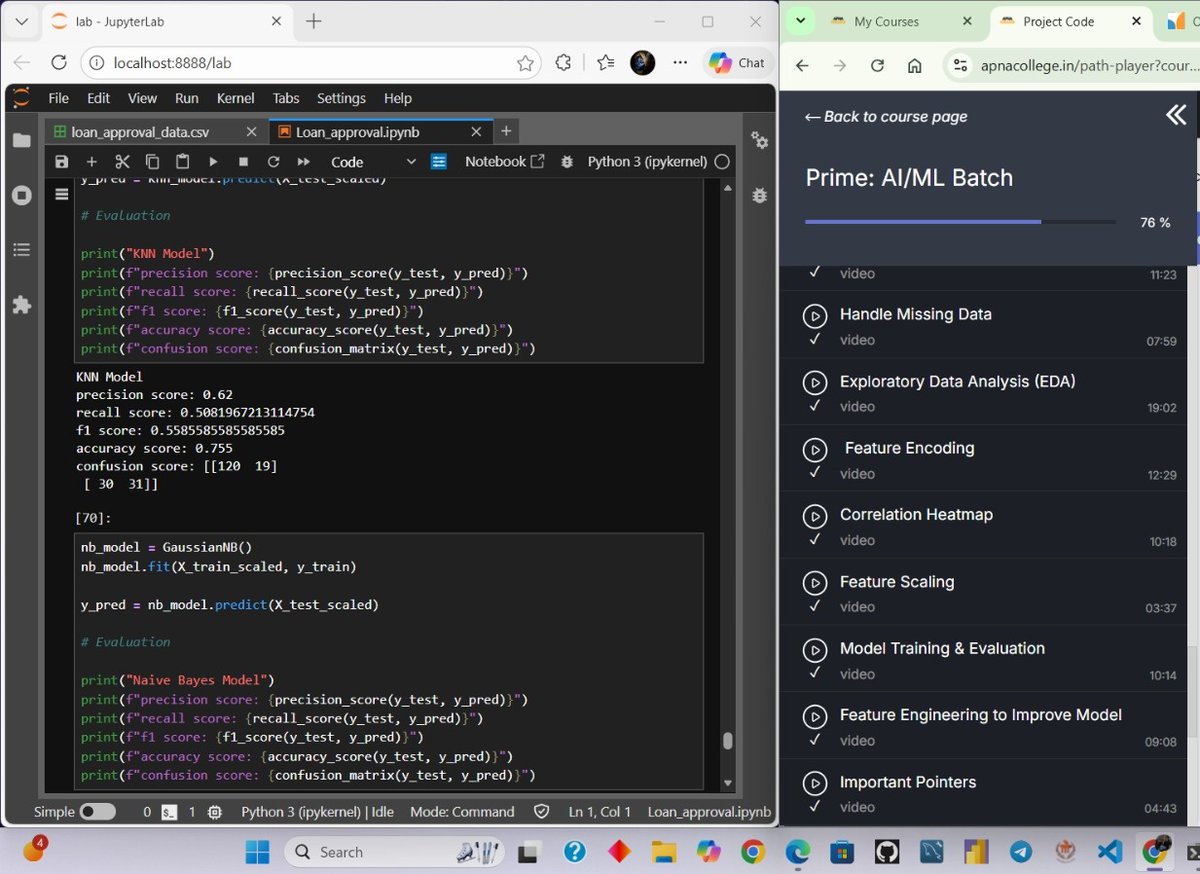Open the cell type Code dropdown
Screen dimensions: 1200x874
coord(374,161)
